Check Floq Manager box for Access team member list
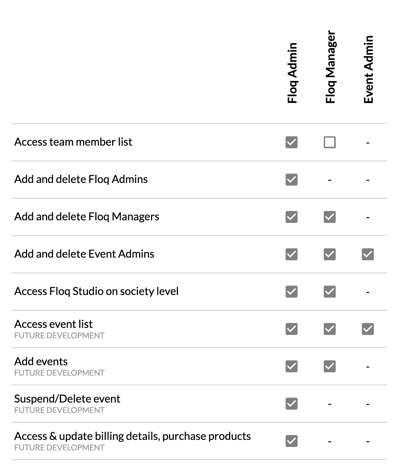 coord(329,142)
